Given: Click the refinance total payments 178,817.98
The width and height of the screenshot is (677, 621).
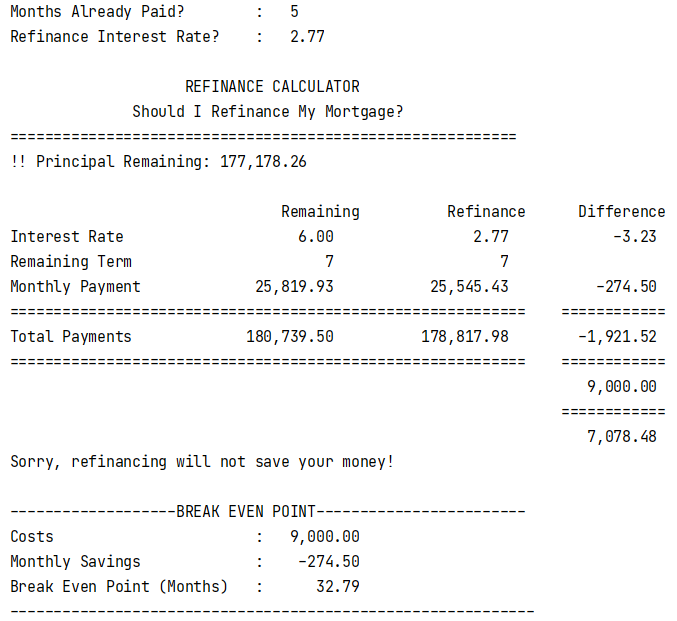Looking at the screenshot, I should coord(465,337).
